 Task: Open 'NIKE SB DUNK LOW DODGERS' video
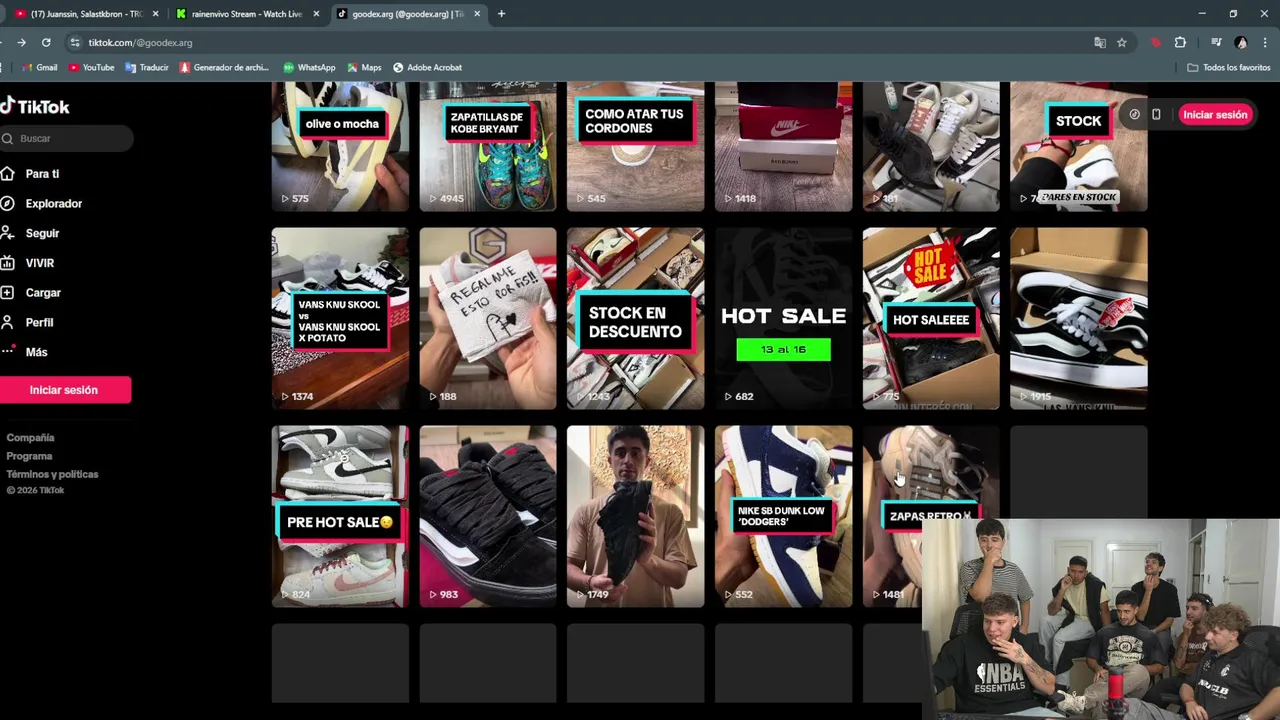pos(784,516)
